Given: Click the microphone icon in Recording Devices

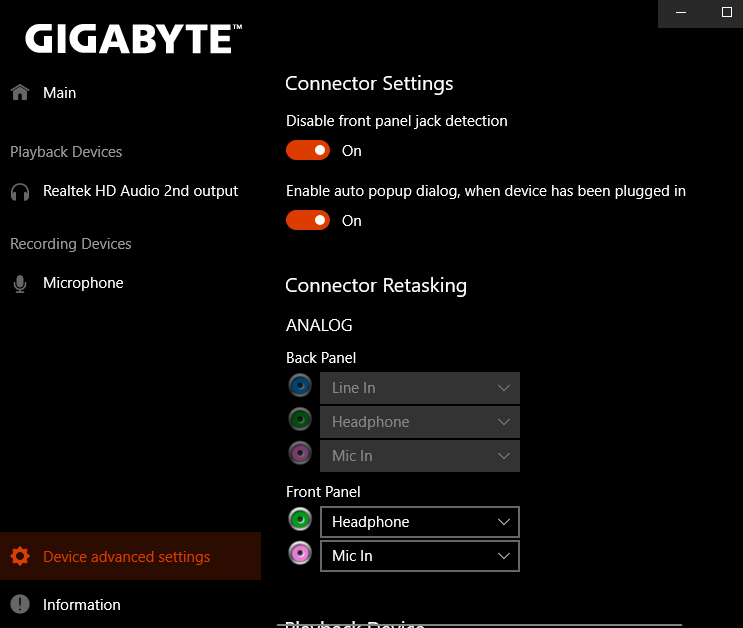Looking at the screenshot, I should tap(20, 284).
